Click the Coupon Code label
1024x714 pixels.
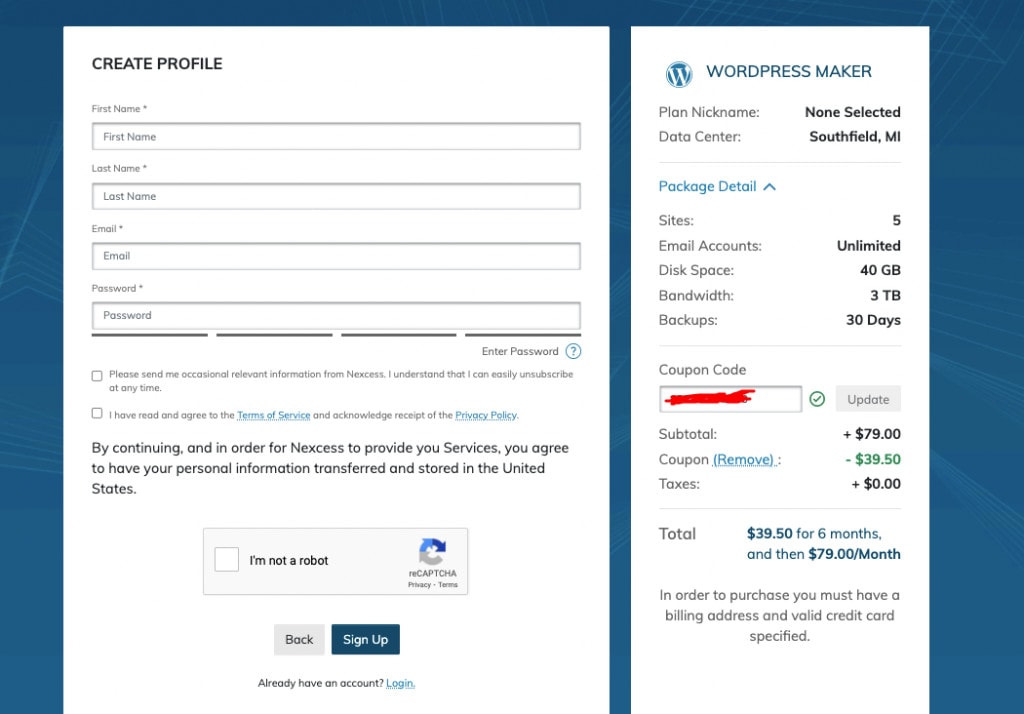click(x=702, y=370)
